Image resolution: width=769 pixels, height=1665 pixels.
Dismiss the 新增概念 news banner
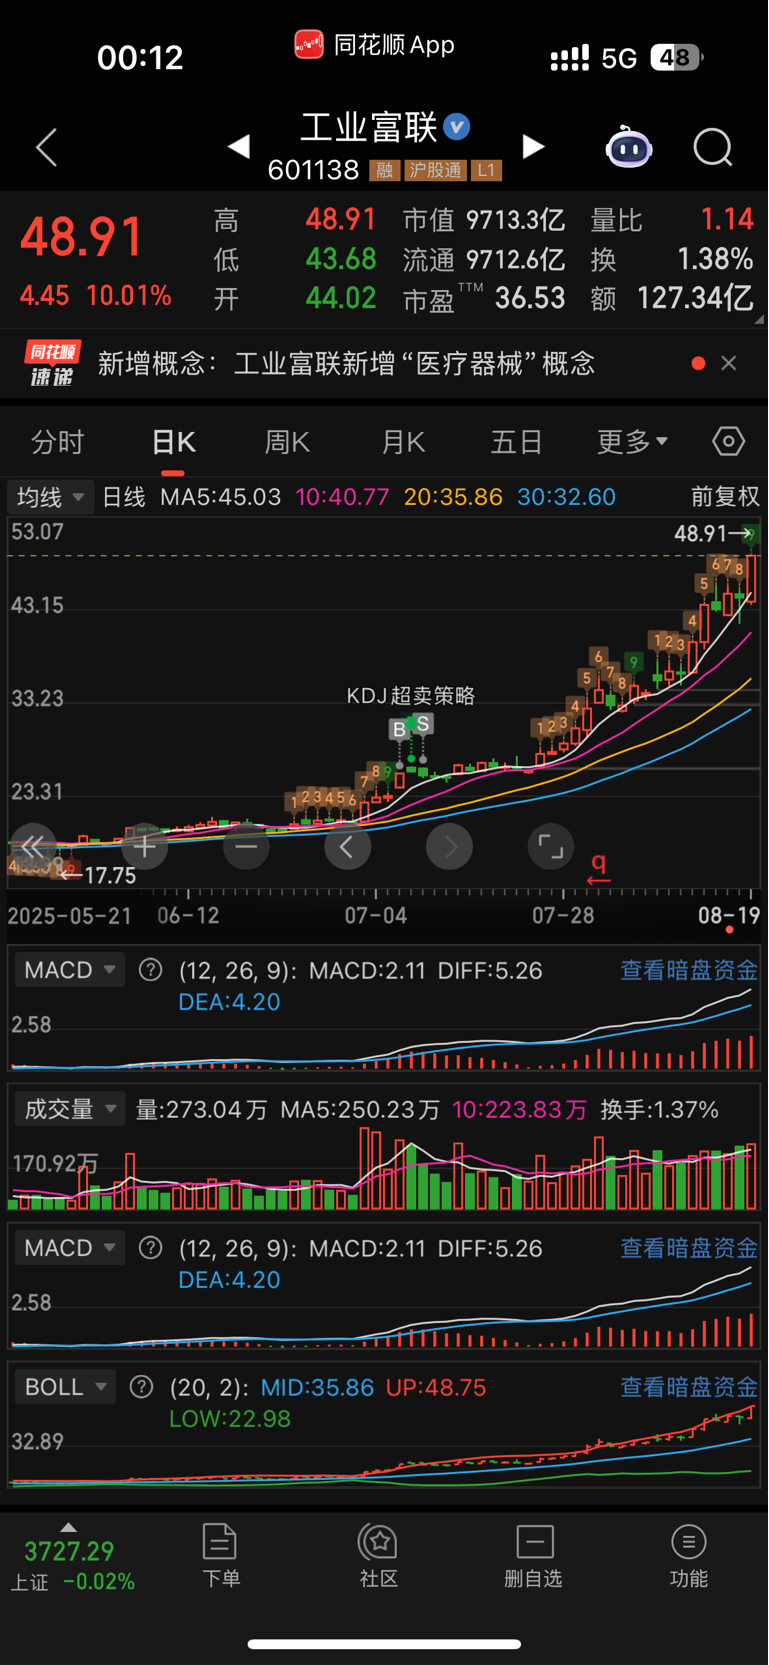(729, 363)
